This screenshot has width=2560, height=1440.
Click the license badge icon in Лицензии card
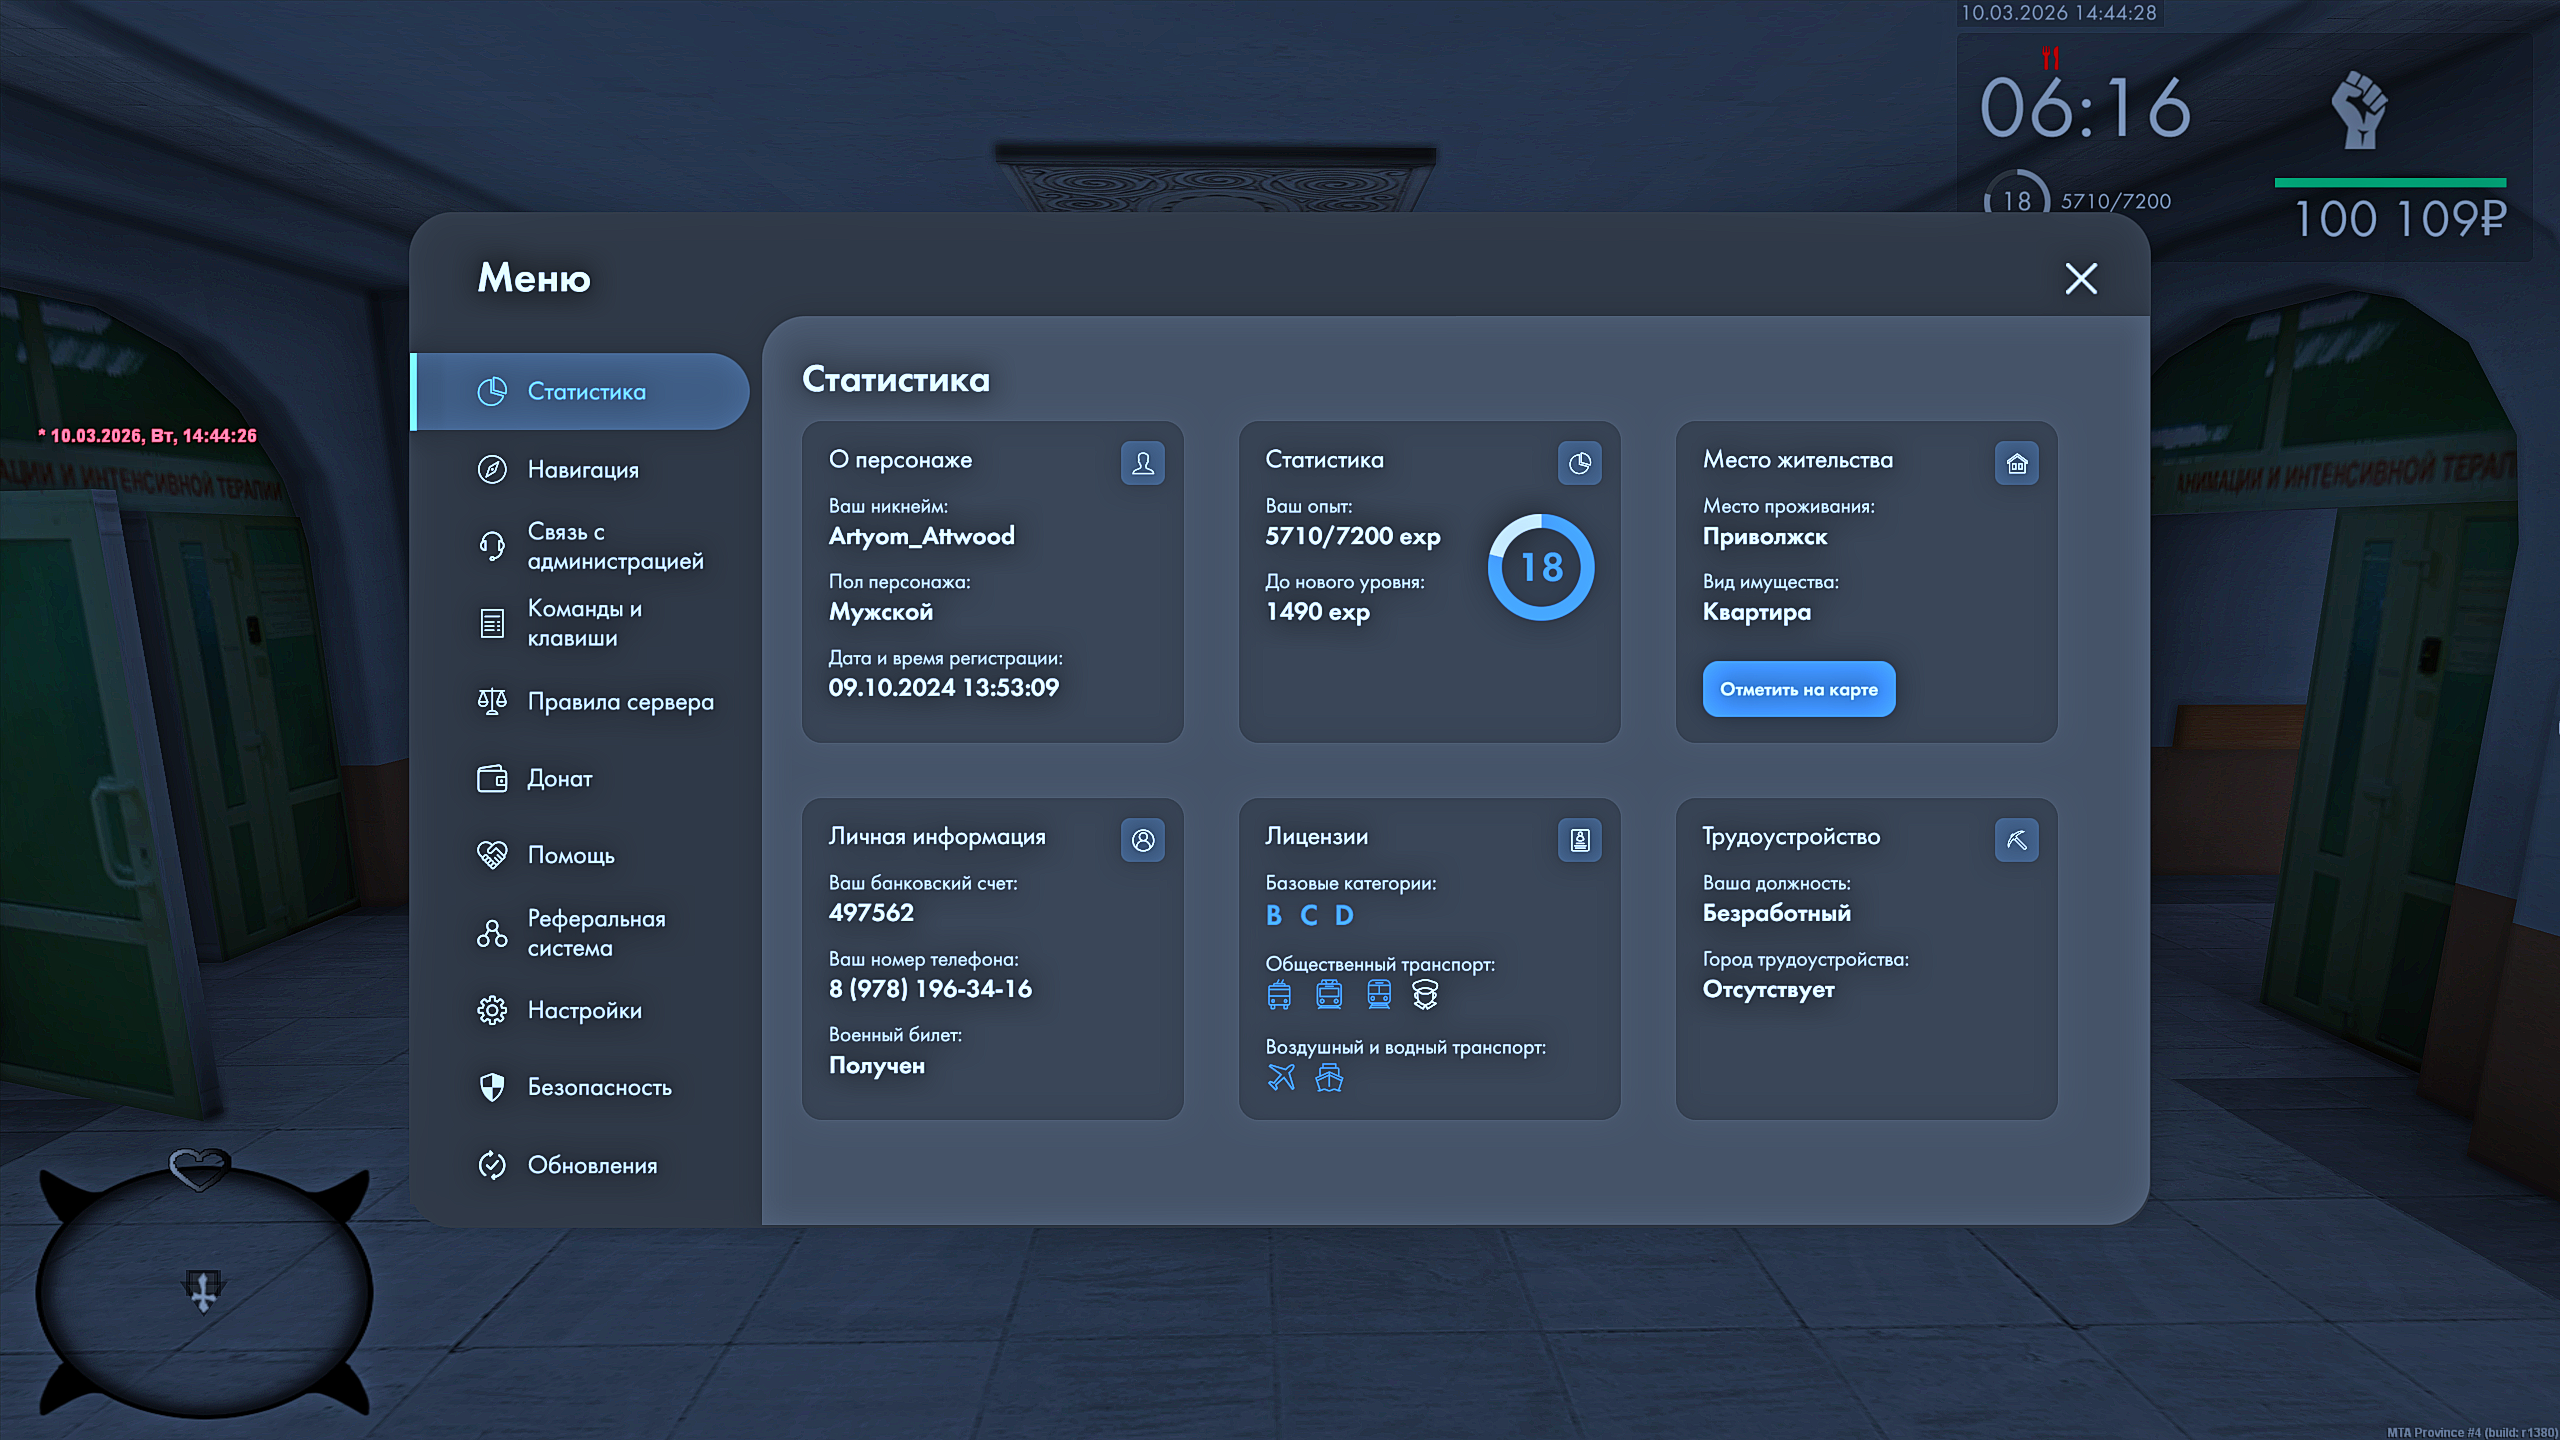click(1579, 840)
